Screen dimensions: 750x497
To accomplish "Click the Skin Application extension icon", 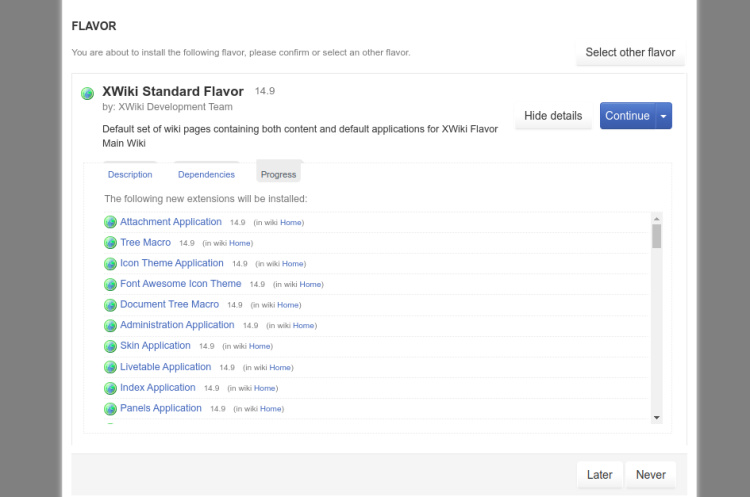I will coord(110,346).
